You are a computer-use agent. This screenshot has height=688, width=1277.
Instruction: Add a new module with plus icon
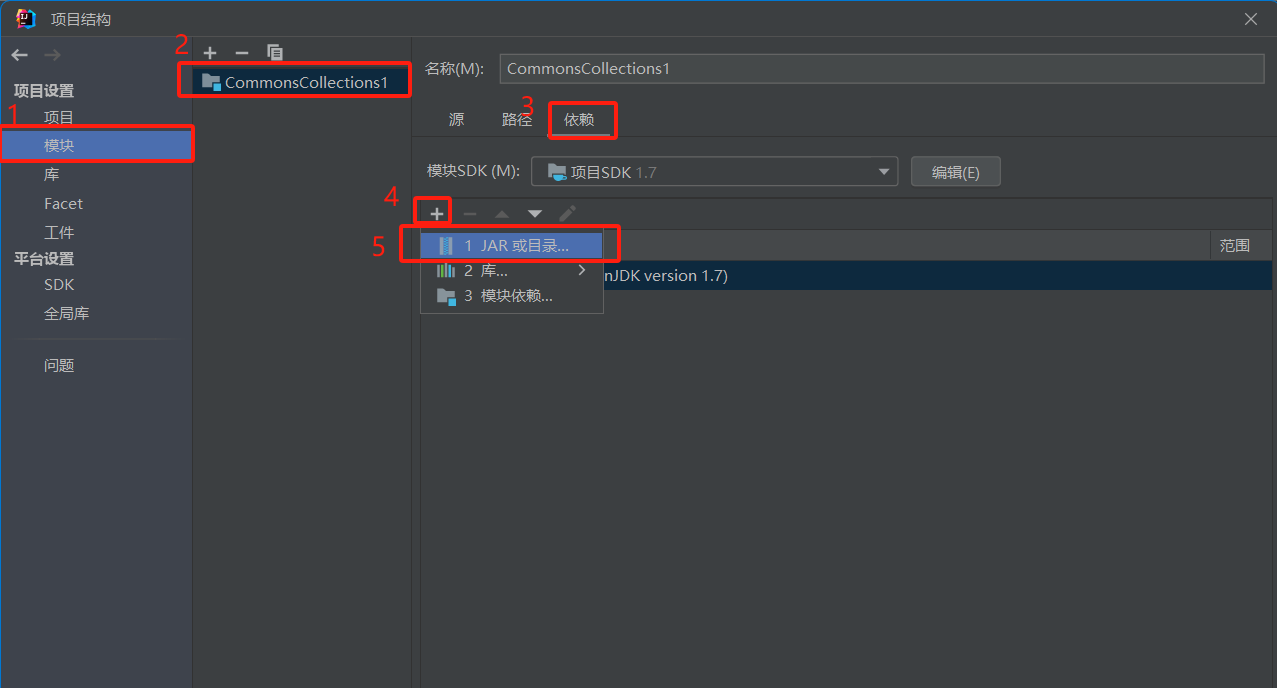point(210,52)
